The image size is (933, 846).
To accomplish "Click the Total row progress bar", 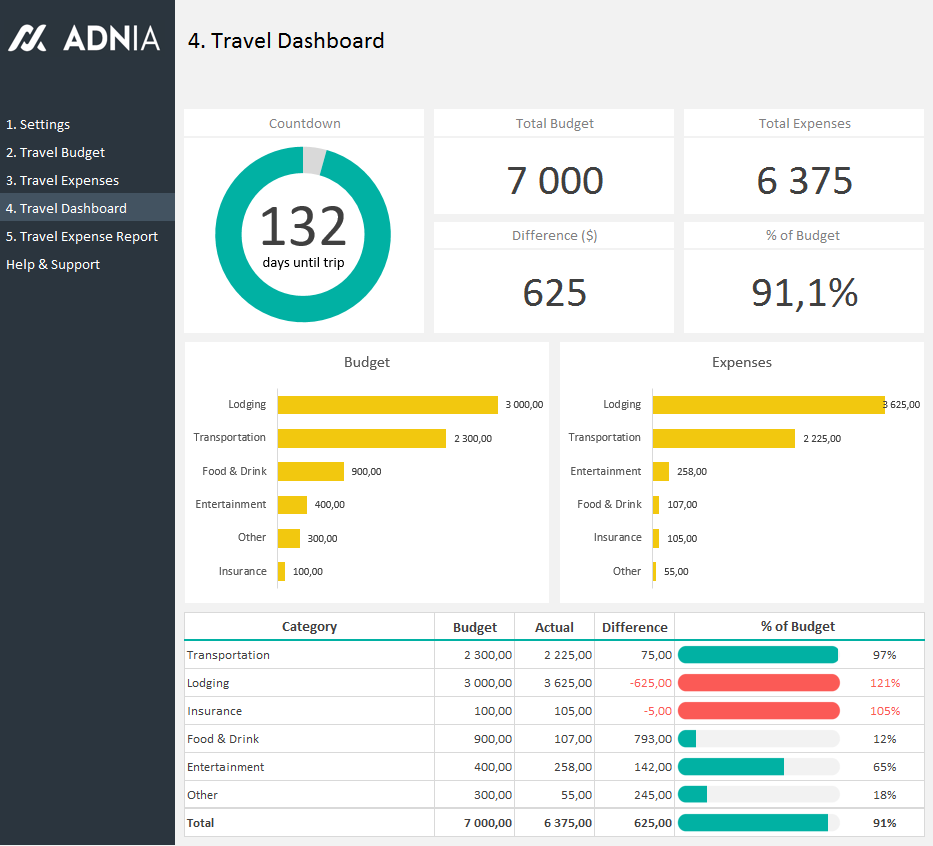I will click(x=753, y=823).
